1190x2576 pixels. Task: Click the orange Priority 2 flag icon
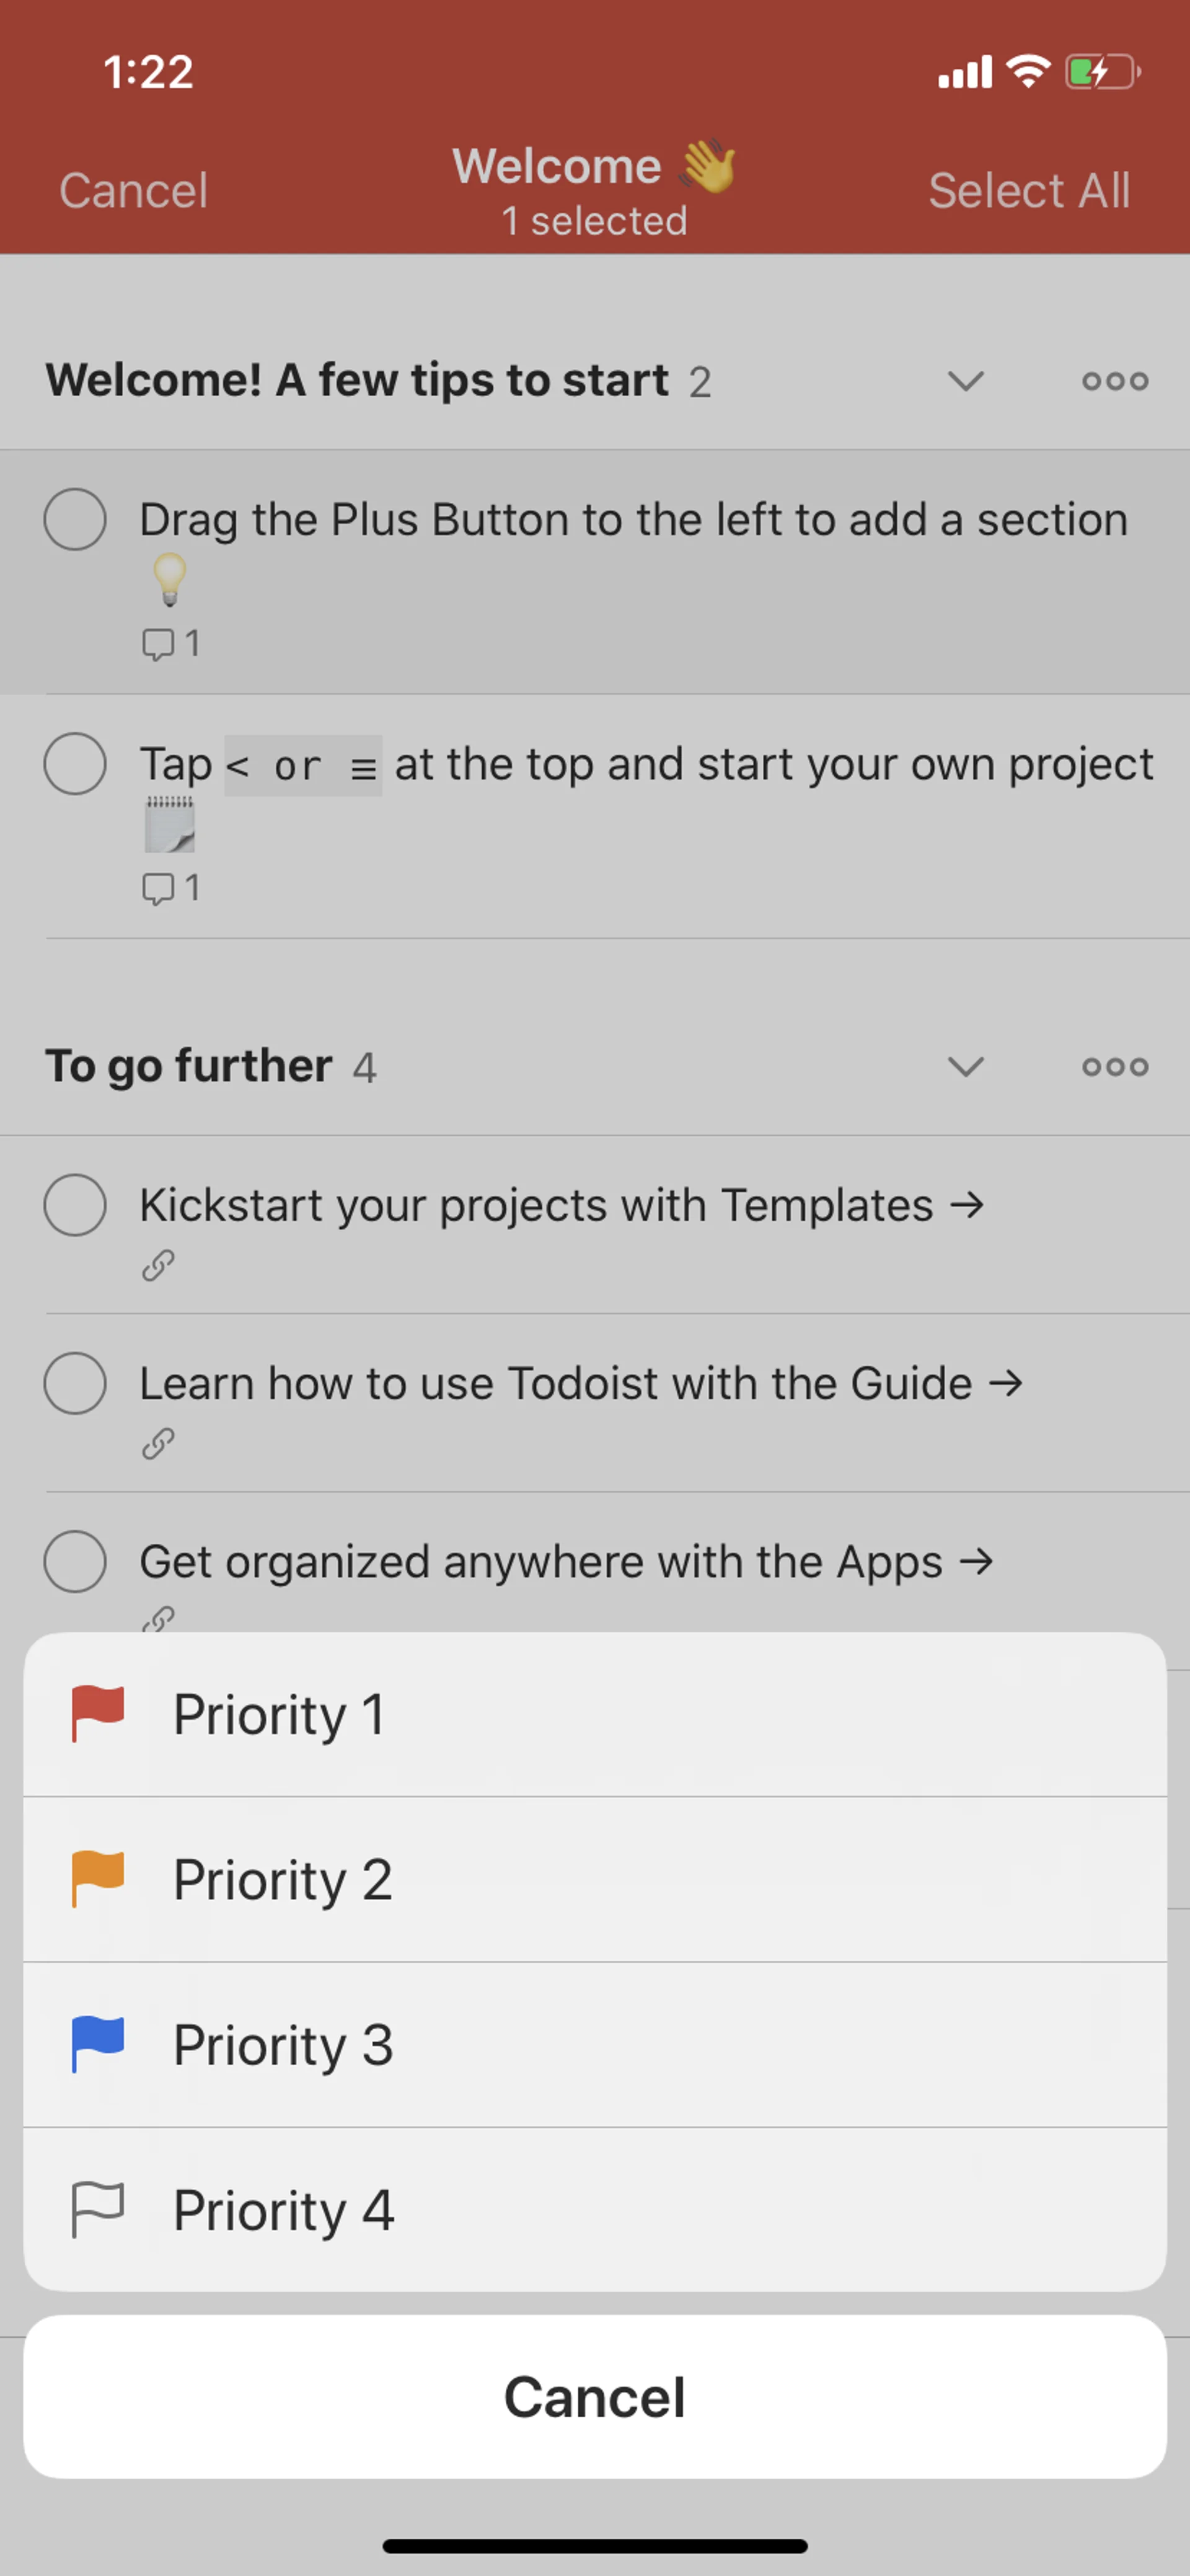tap(97, 1879)
